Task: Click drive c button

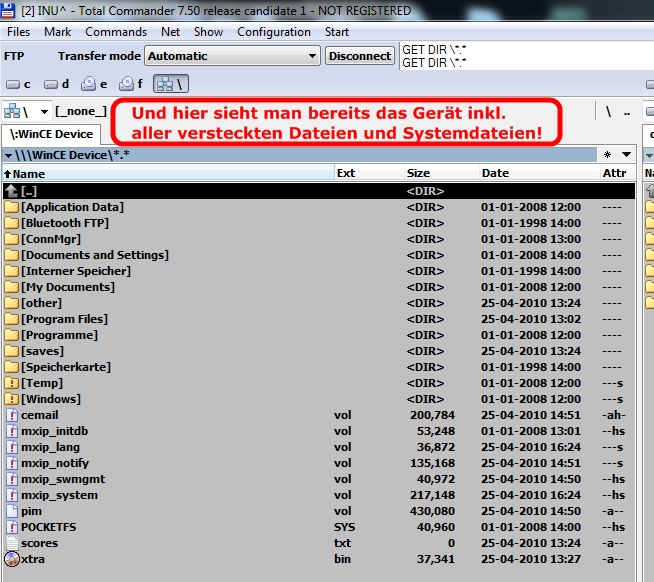Action: (x=18, y=84)
